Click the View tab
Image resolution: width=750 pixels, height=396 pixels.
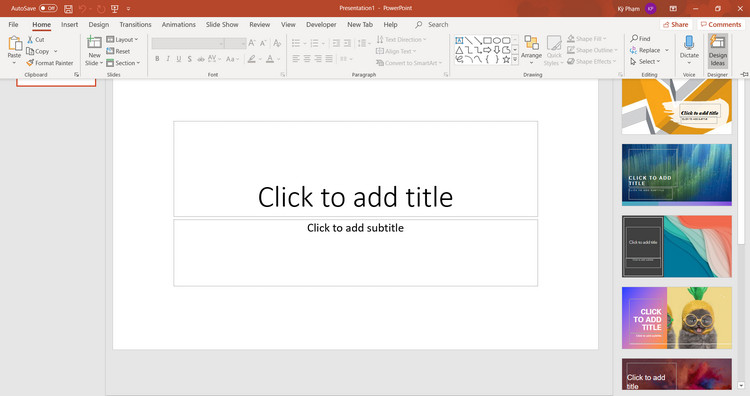pos(288,24)
